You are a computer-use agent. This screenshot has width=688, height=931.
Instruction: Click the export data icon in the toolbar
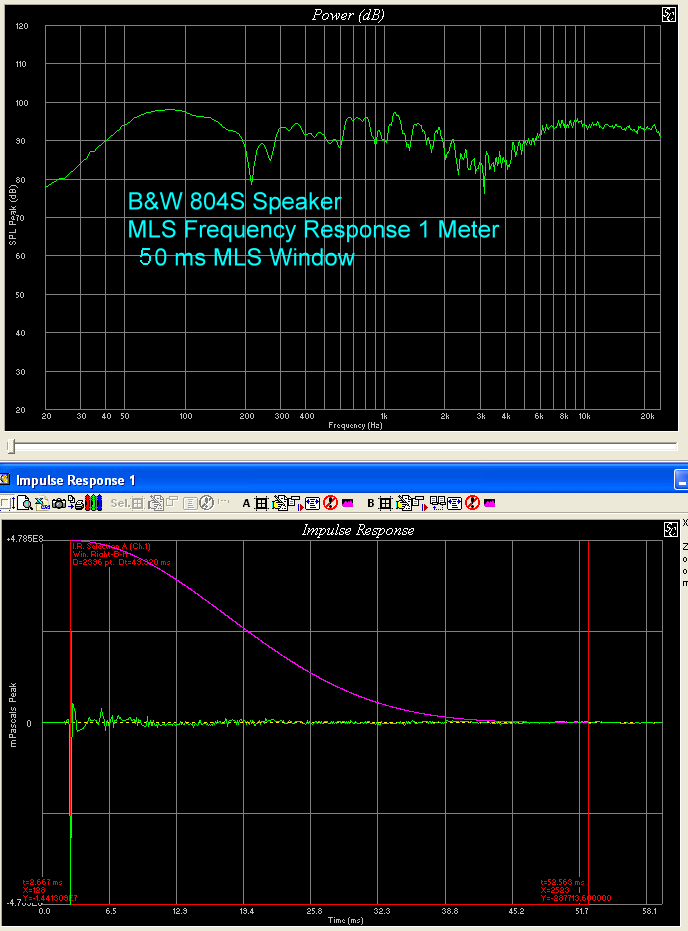point(42,504)
